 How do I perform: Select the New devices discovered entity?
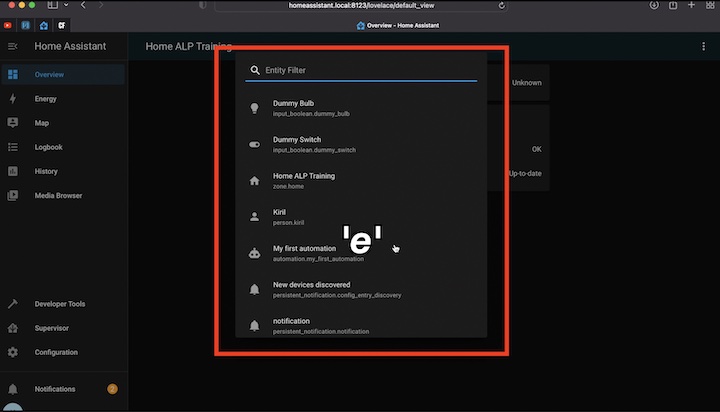[x=361, y=289]
